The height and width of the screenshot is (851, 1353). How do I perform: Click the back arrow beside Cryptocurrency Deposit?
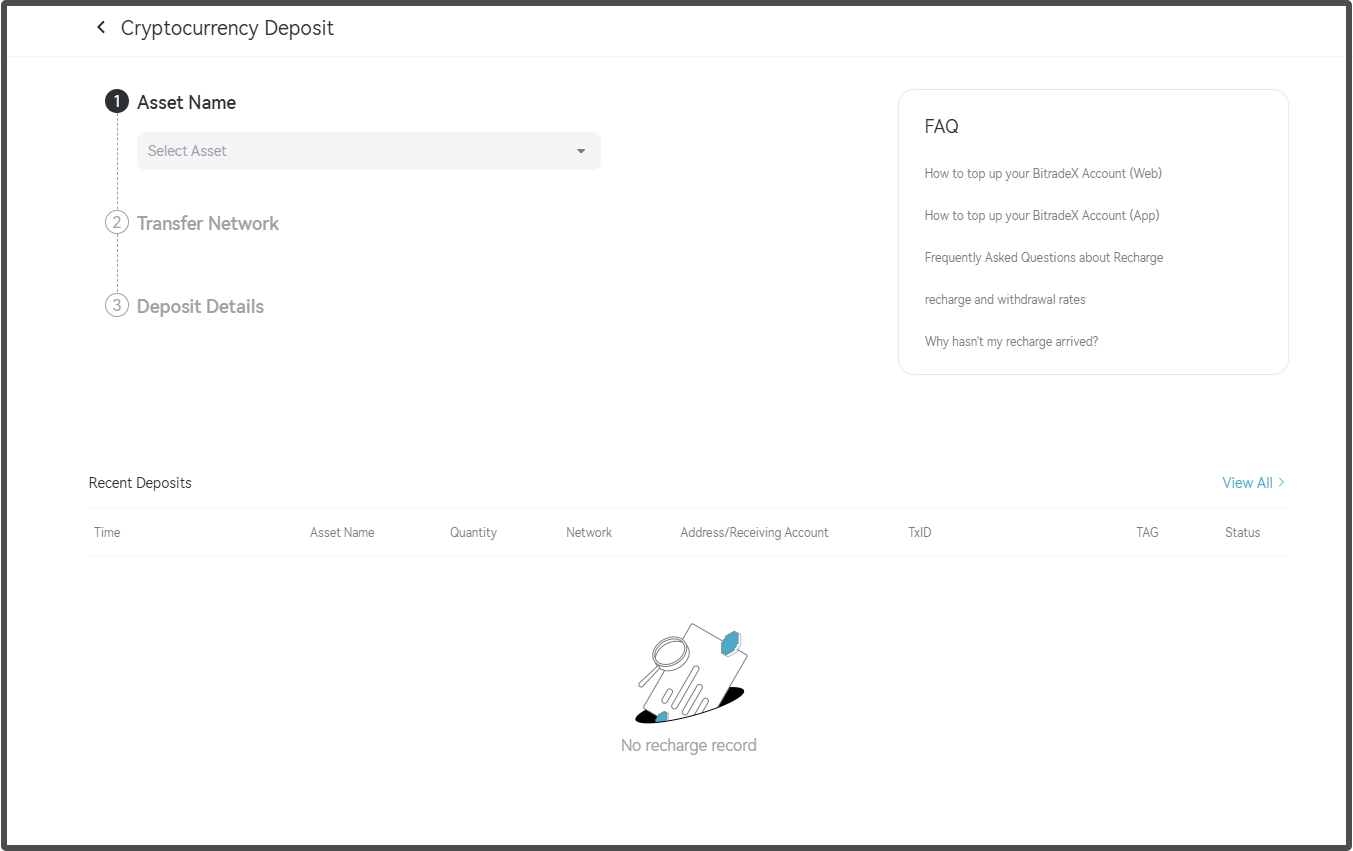click(101, 28)
